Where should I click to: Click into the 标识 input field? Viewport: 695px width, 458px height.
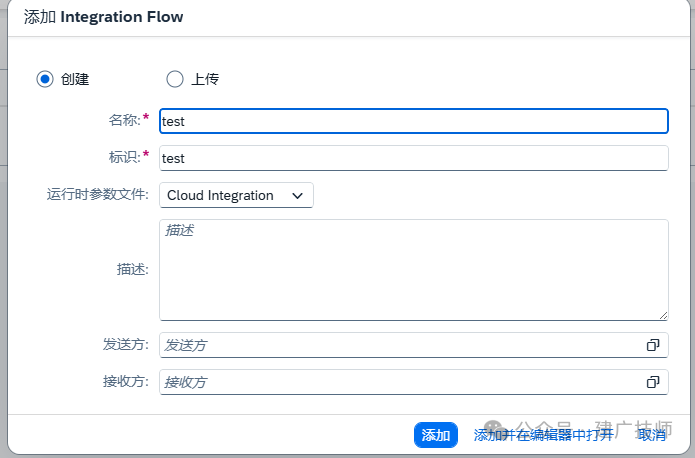414,158
